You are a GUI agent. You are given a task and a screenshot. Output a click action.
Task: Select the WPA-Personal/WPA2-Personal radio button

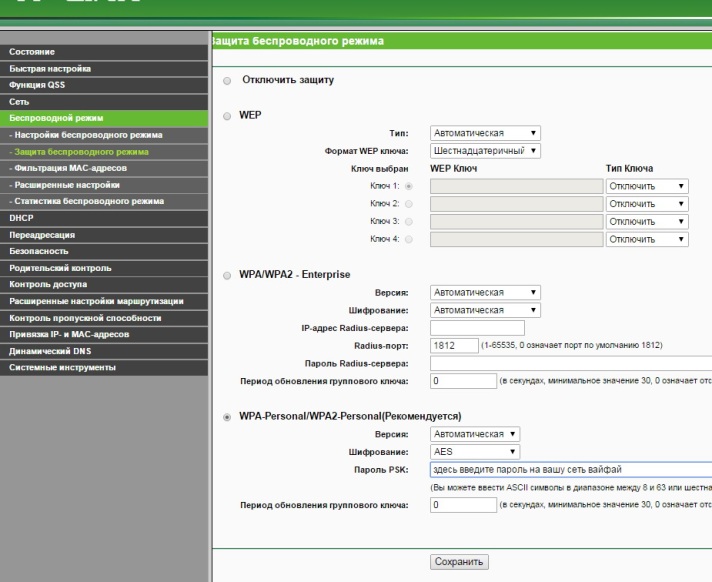click(x=227, y=416)
